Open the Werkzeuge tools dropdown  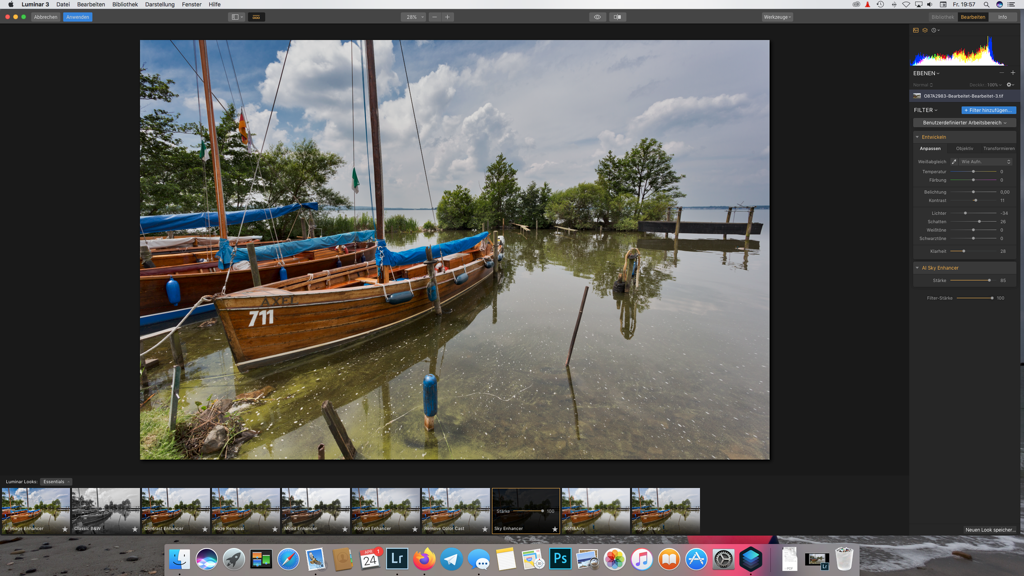777,17
